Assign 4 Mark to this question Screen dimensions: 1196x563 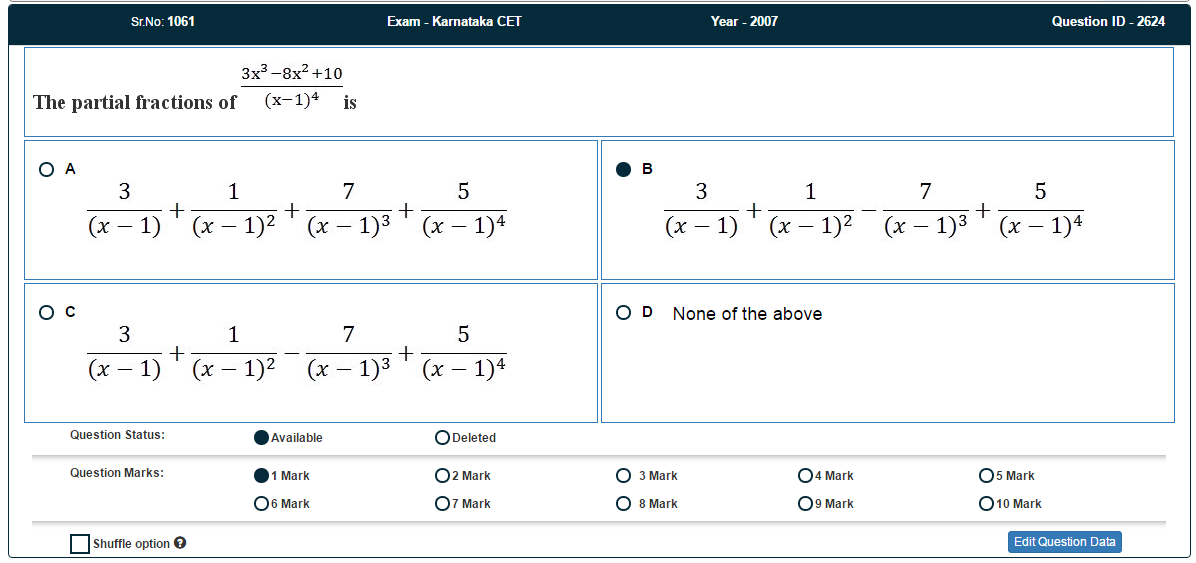805,476
